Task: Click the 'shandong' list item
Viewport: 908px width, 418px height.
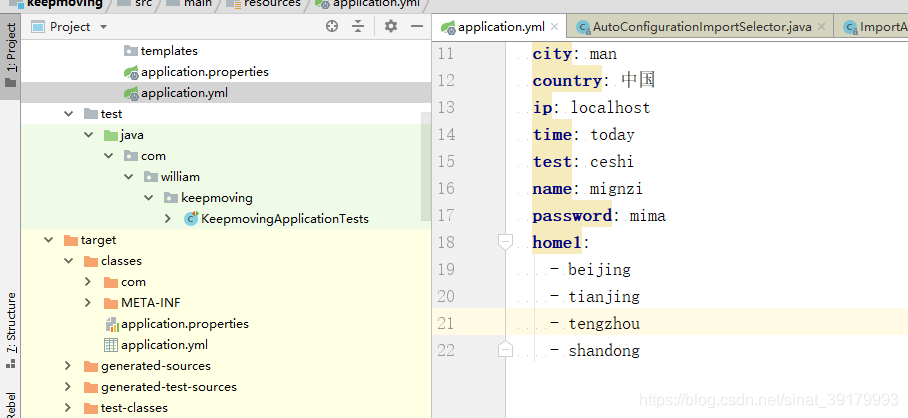Action: click(x=604, y=350)
